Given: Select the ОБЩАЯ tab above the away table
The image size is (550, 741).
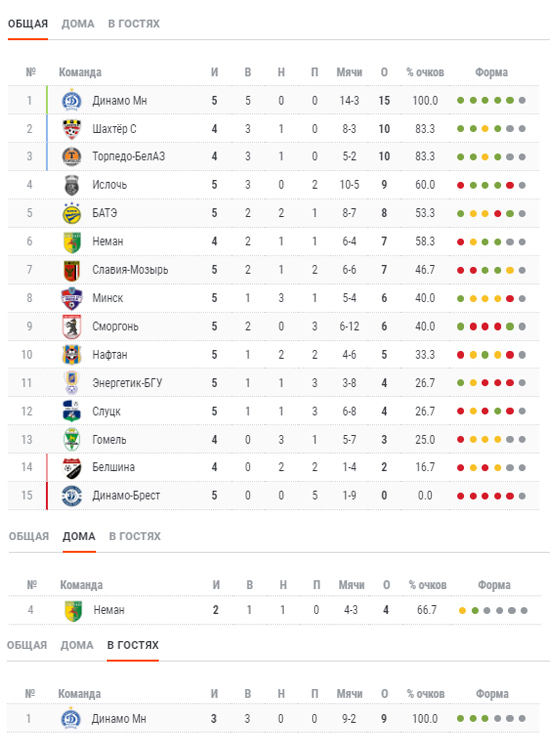Looking at the screenshot, I should [27, 645].
